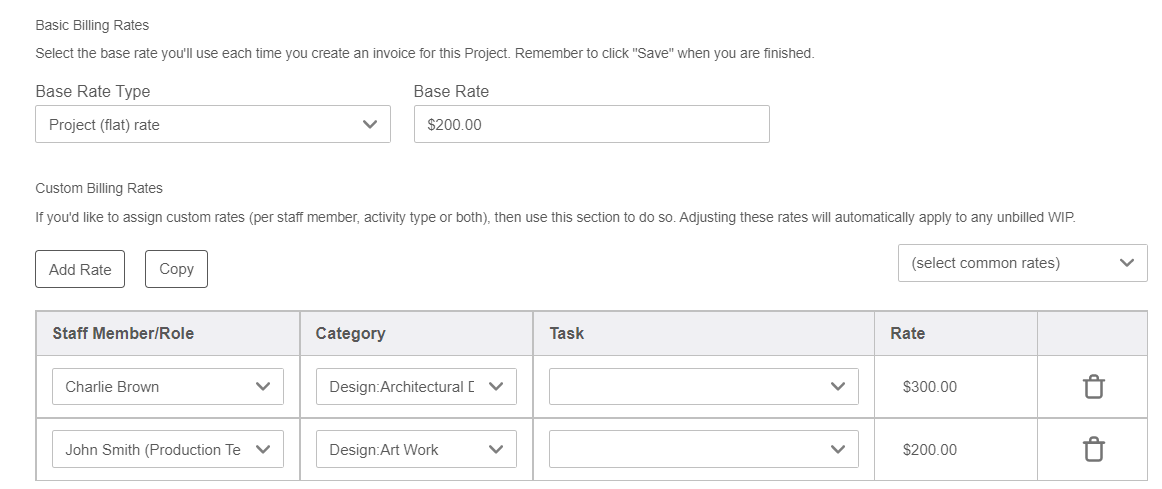Viewport: 1162px width, 489px height.
Task: Expand the select common rates dropdown
Action: [x=1022, y=263]
